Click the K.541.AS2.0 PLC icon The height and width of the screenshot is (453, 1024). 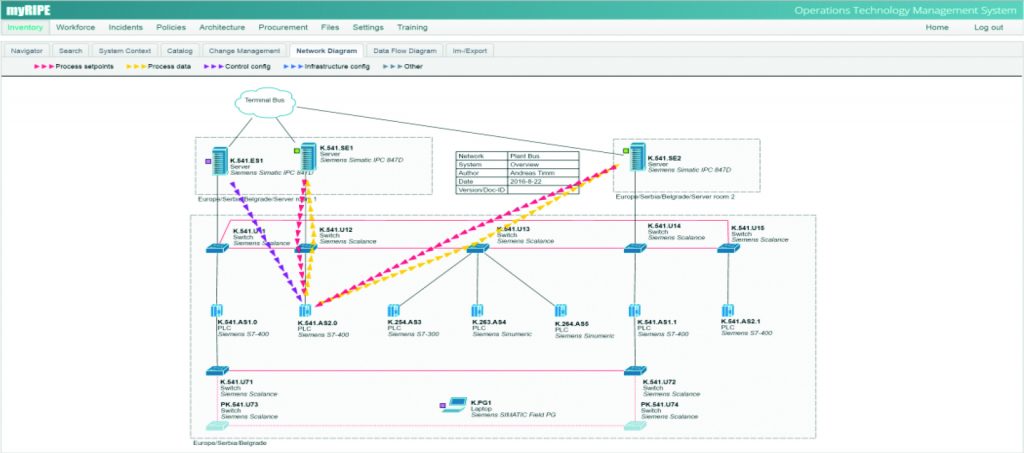(305, 310)
